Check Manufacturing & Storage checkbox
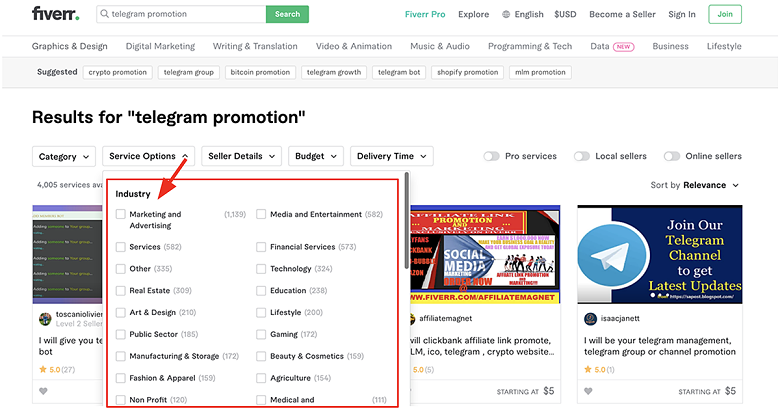This screenshot has width=780, height=410. [120, 356]
